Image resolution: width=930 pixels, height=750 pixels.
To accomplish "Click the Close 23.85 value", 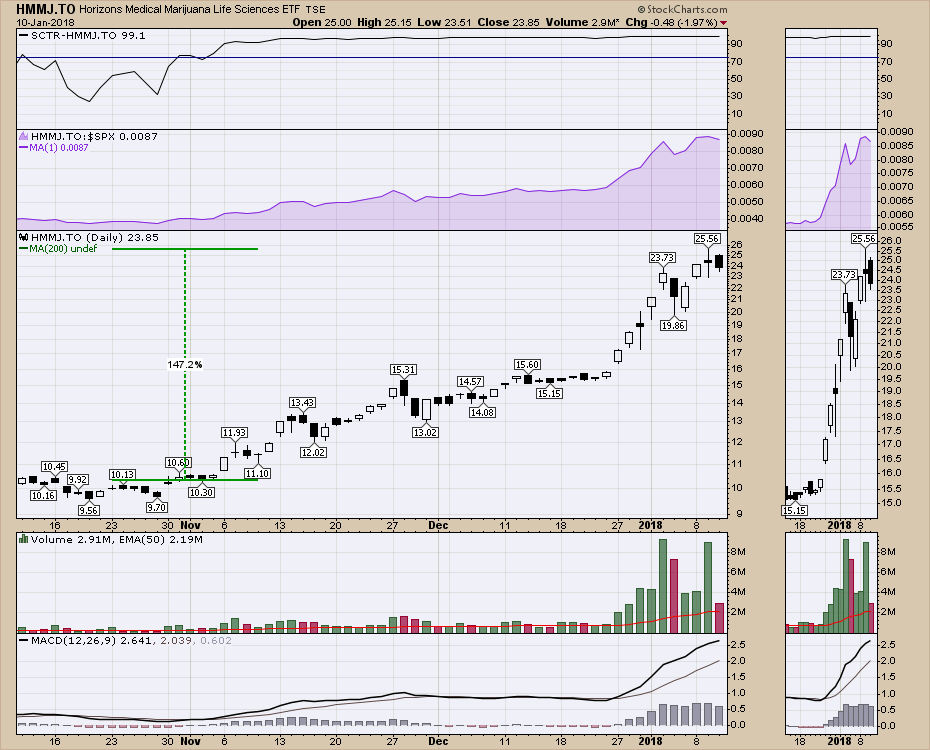I will (x=508, y=23).
